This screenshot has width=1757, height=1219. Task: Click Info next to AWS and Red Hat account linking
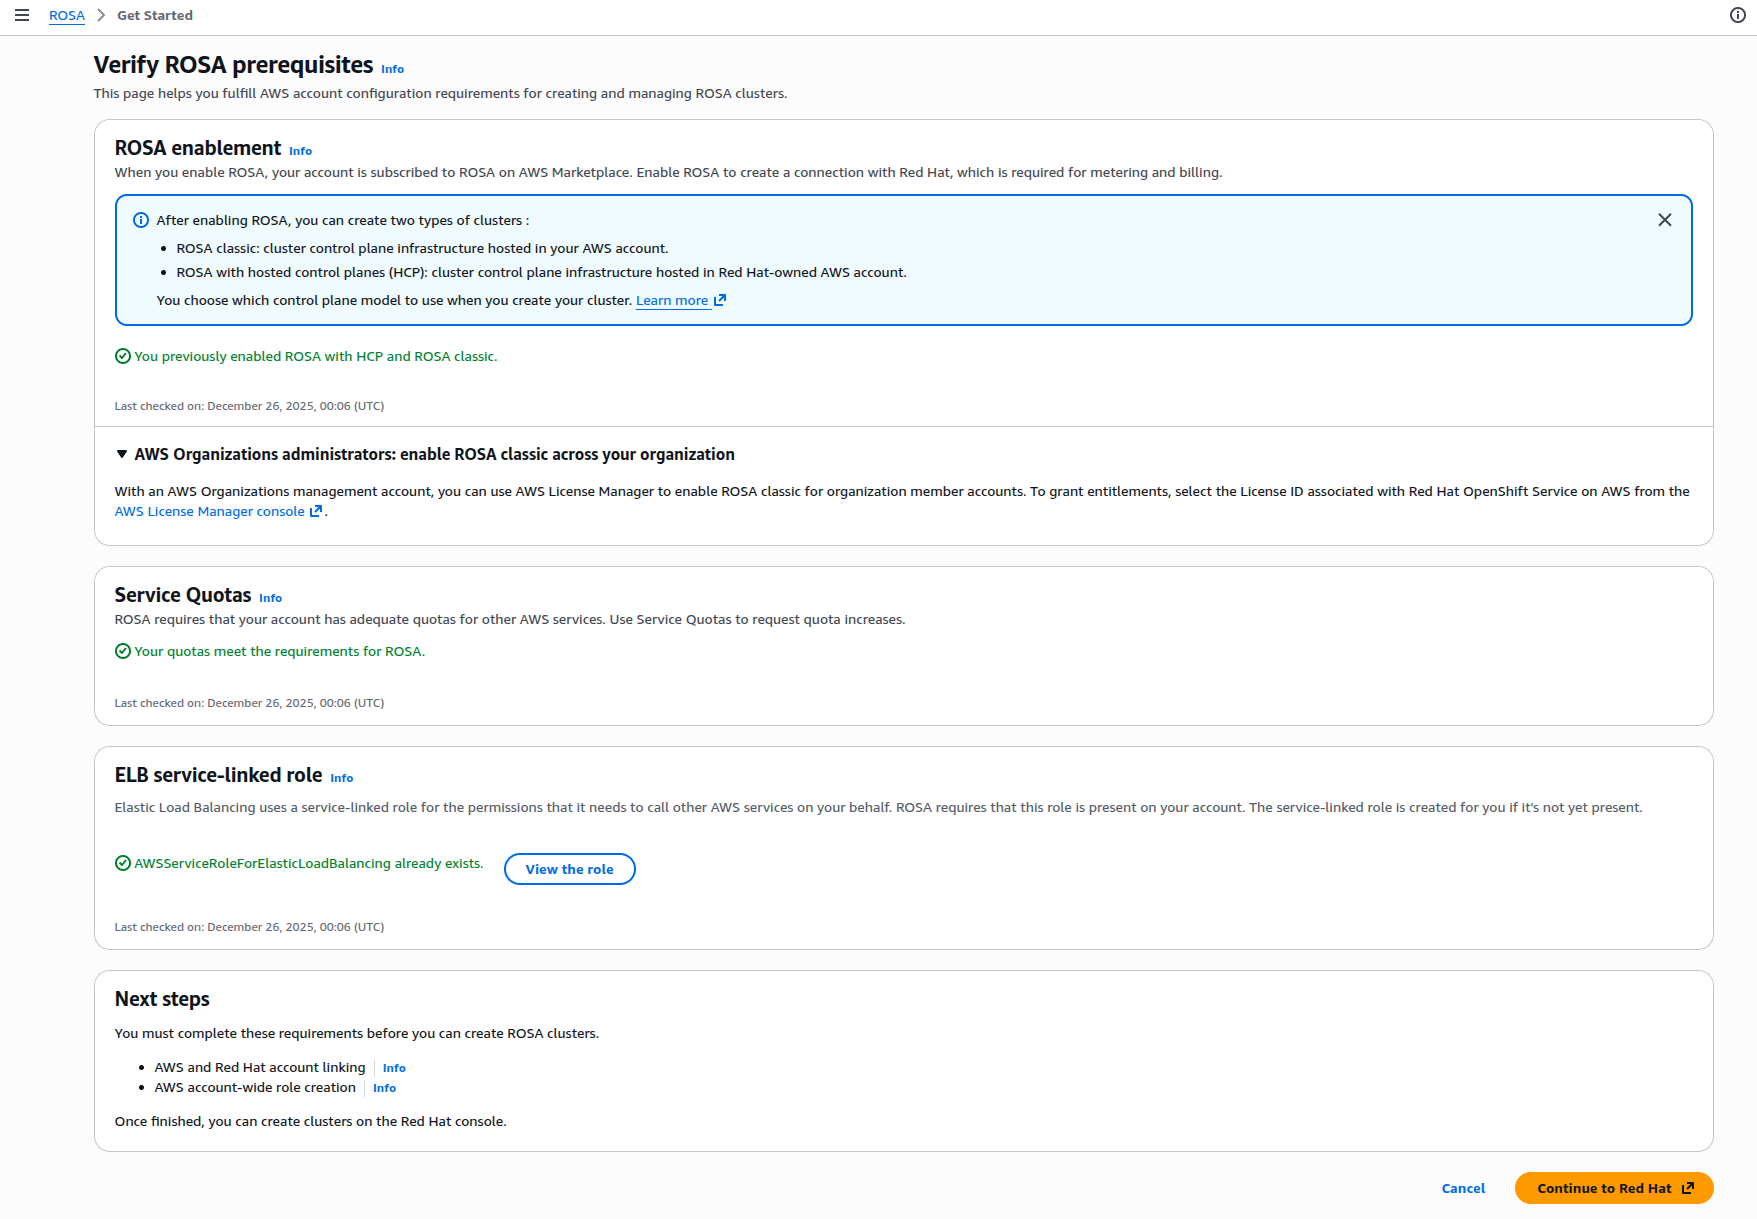[393, 1067]
